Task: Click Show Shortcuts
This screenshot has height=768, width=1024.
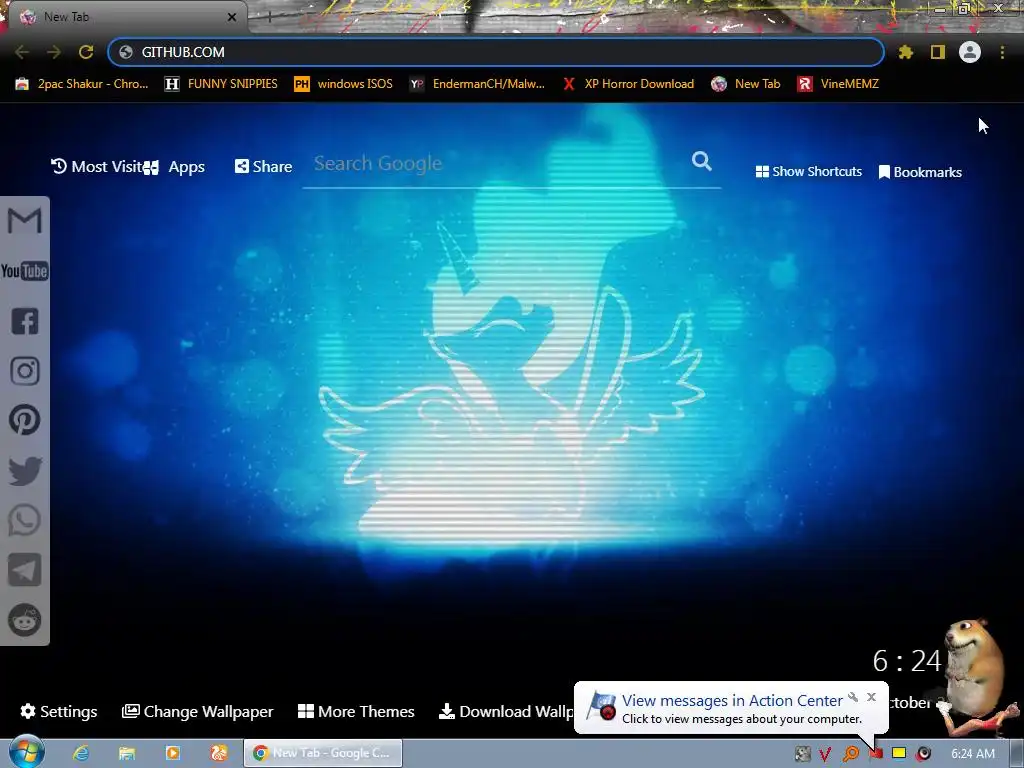Action: (808, 172)
